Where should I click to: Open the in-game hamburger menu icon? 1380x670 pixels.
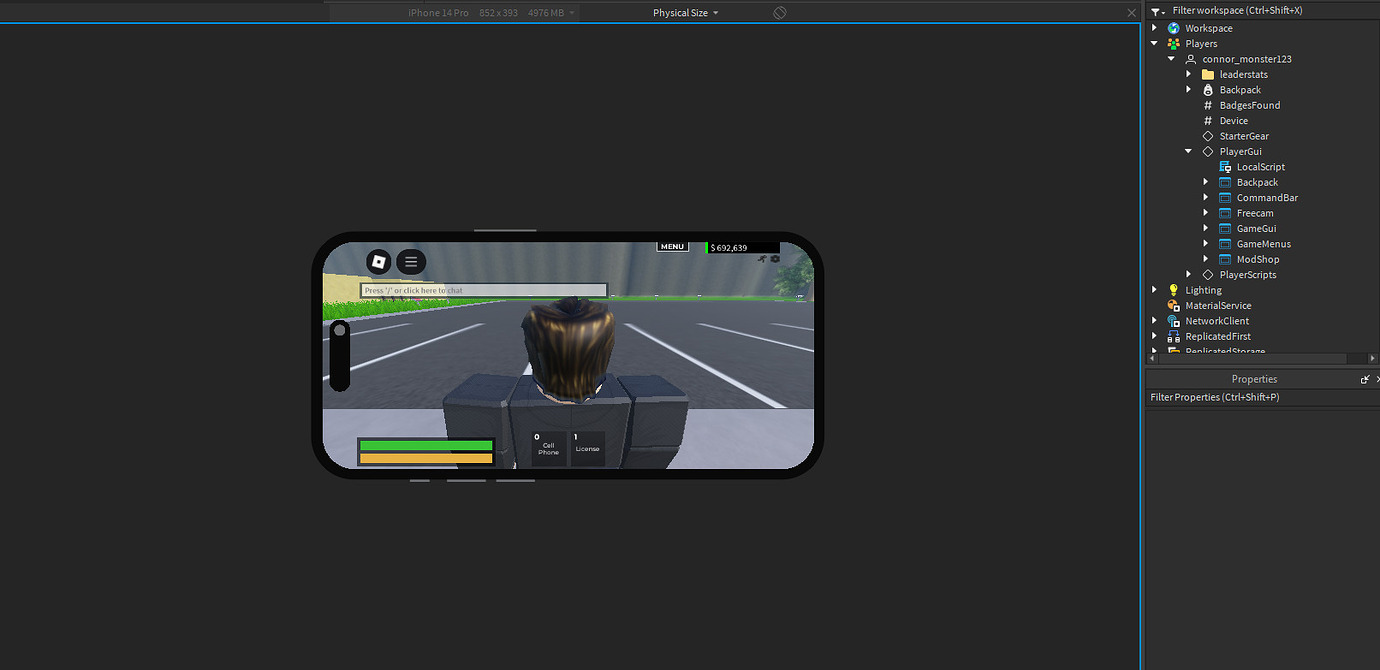point(411,262)
